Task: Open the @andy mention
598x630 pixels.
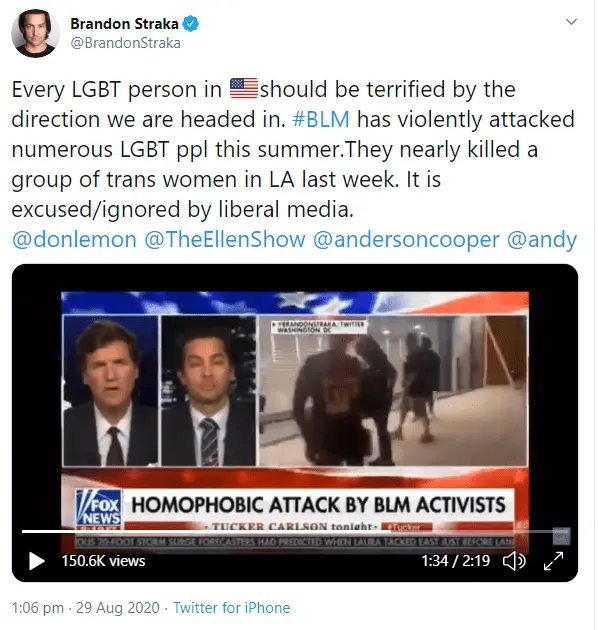Action: tap(542, 239)
